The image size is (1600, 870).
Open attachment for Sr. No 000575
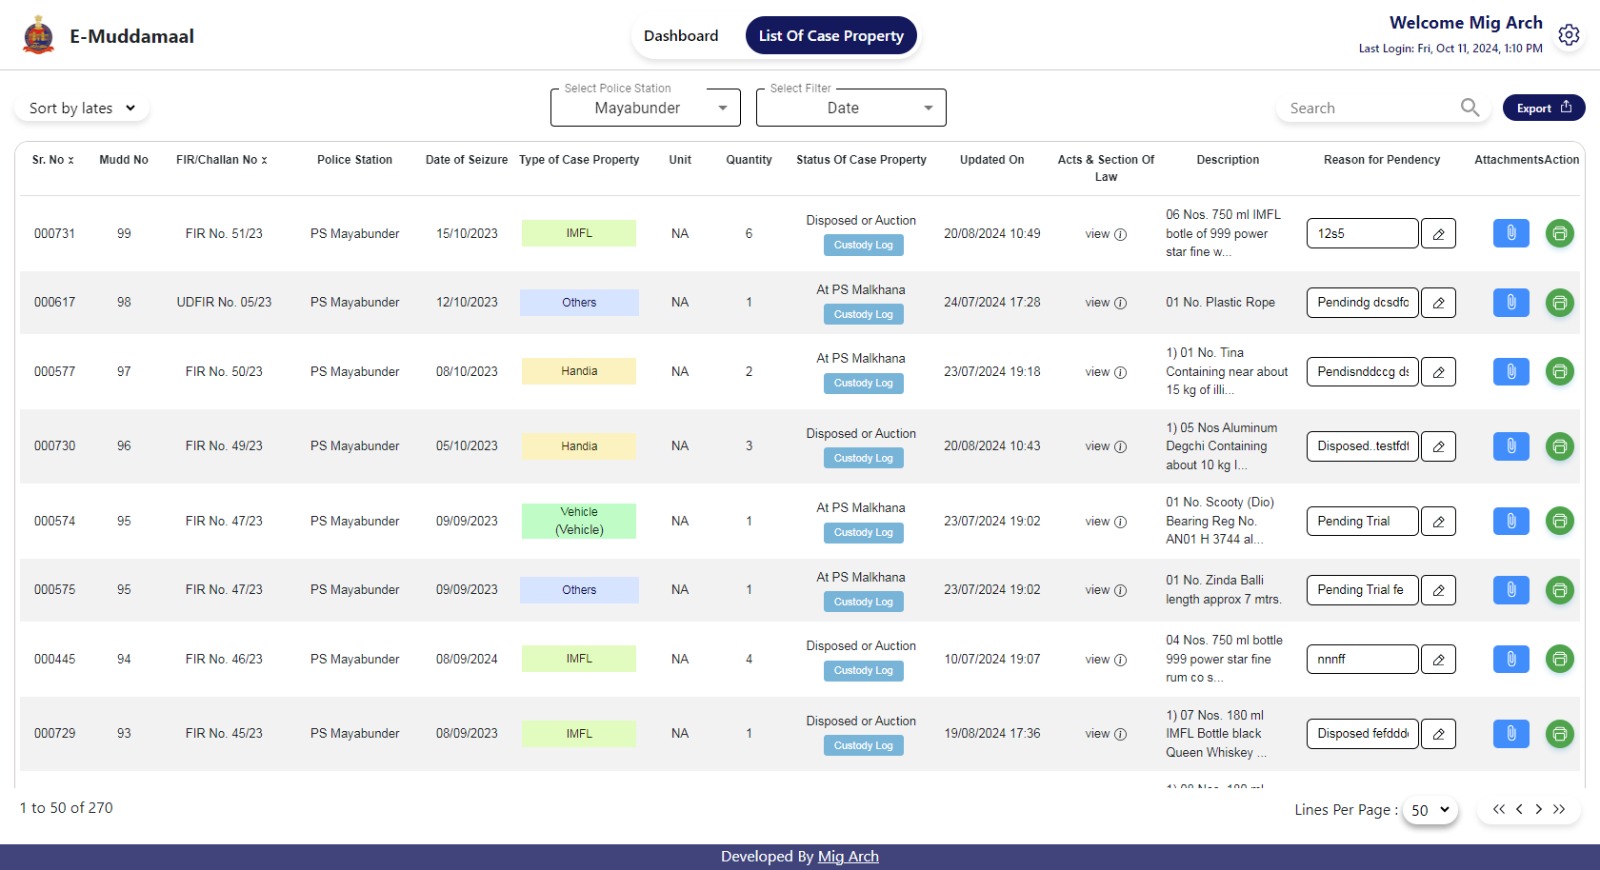pos(1511,590)
